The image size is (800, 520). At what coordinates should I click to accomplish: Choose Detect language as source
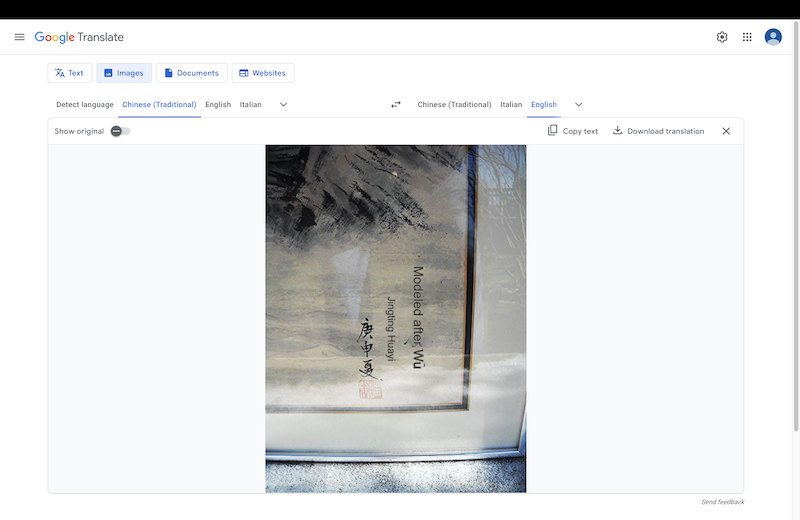[x=85, y=105]
